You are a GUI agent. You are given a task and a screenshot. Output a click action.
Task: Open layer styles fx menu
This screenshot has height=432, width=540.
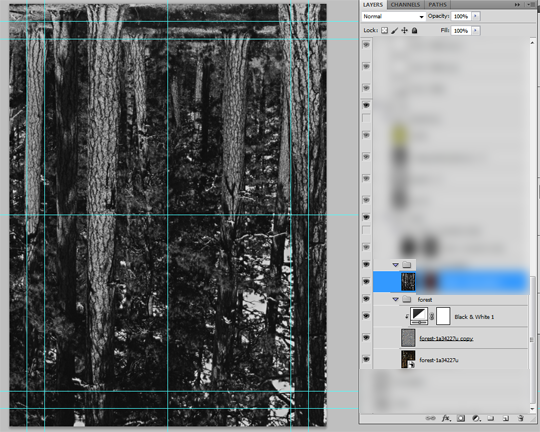446,418
